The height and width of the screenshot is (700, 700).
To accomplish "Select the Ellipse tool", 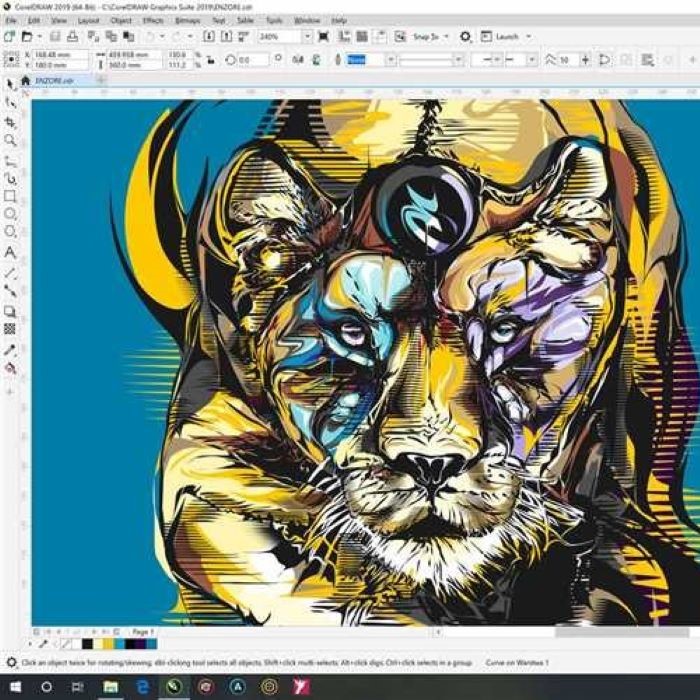I will (x=10, y=214).
